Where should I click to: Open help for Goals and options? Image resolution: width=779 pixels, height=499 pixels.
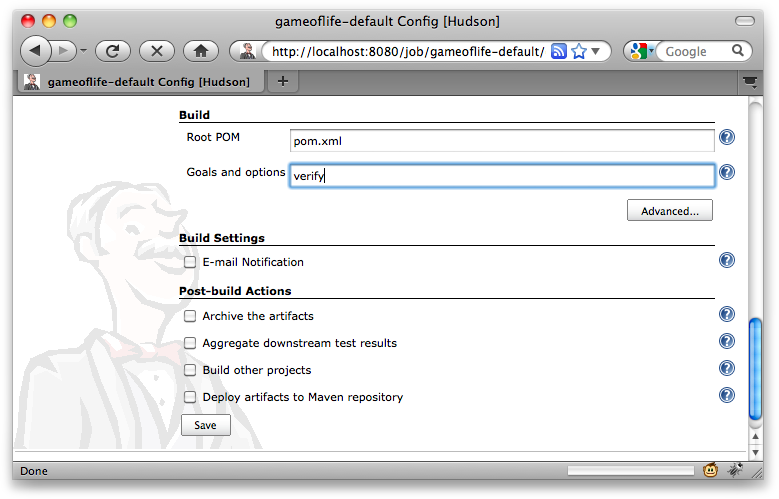[727, 172]
